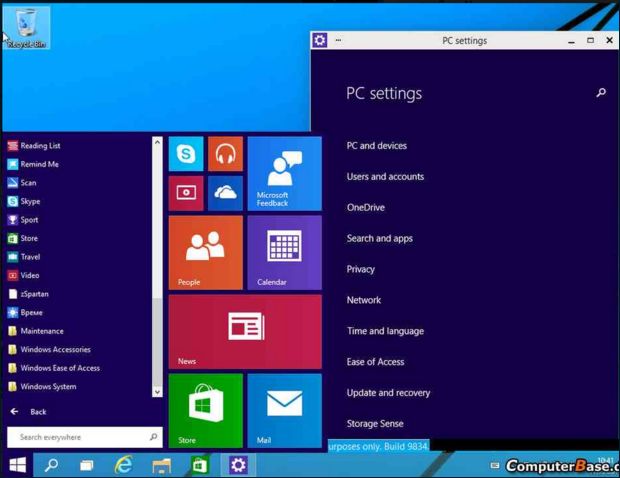Open the People tile
This screenshot has width=620, height=478.
[206, 253]
